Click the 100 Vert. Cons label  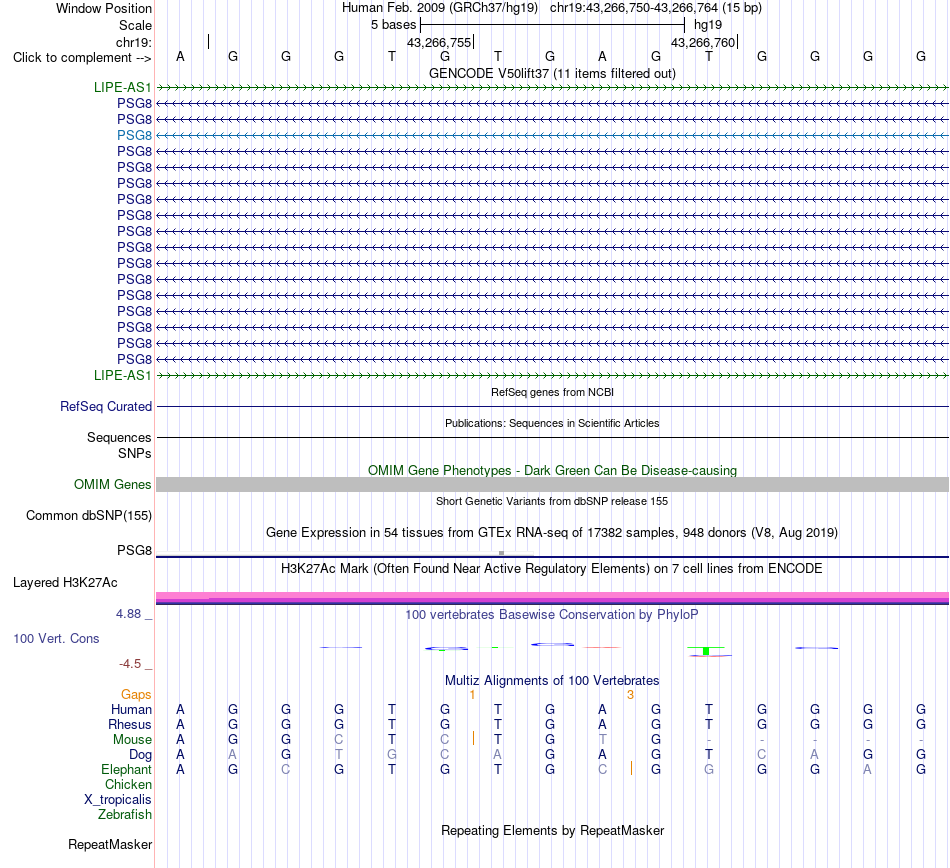point(56,638)
